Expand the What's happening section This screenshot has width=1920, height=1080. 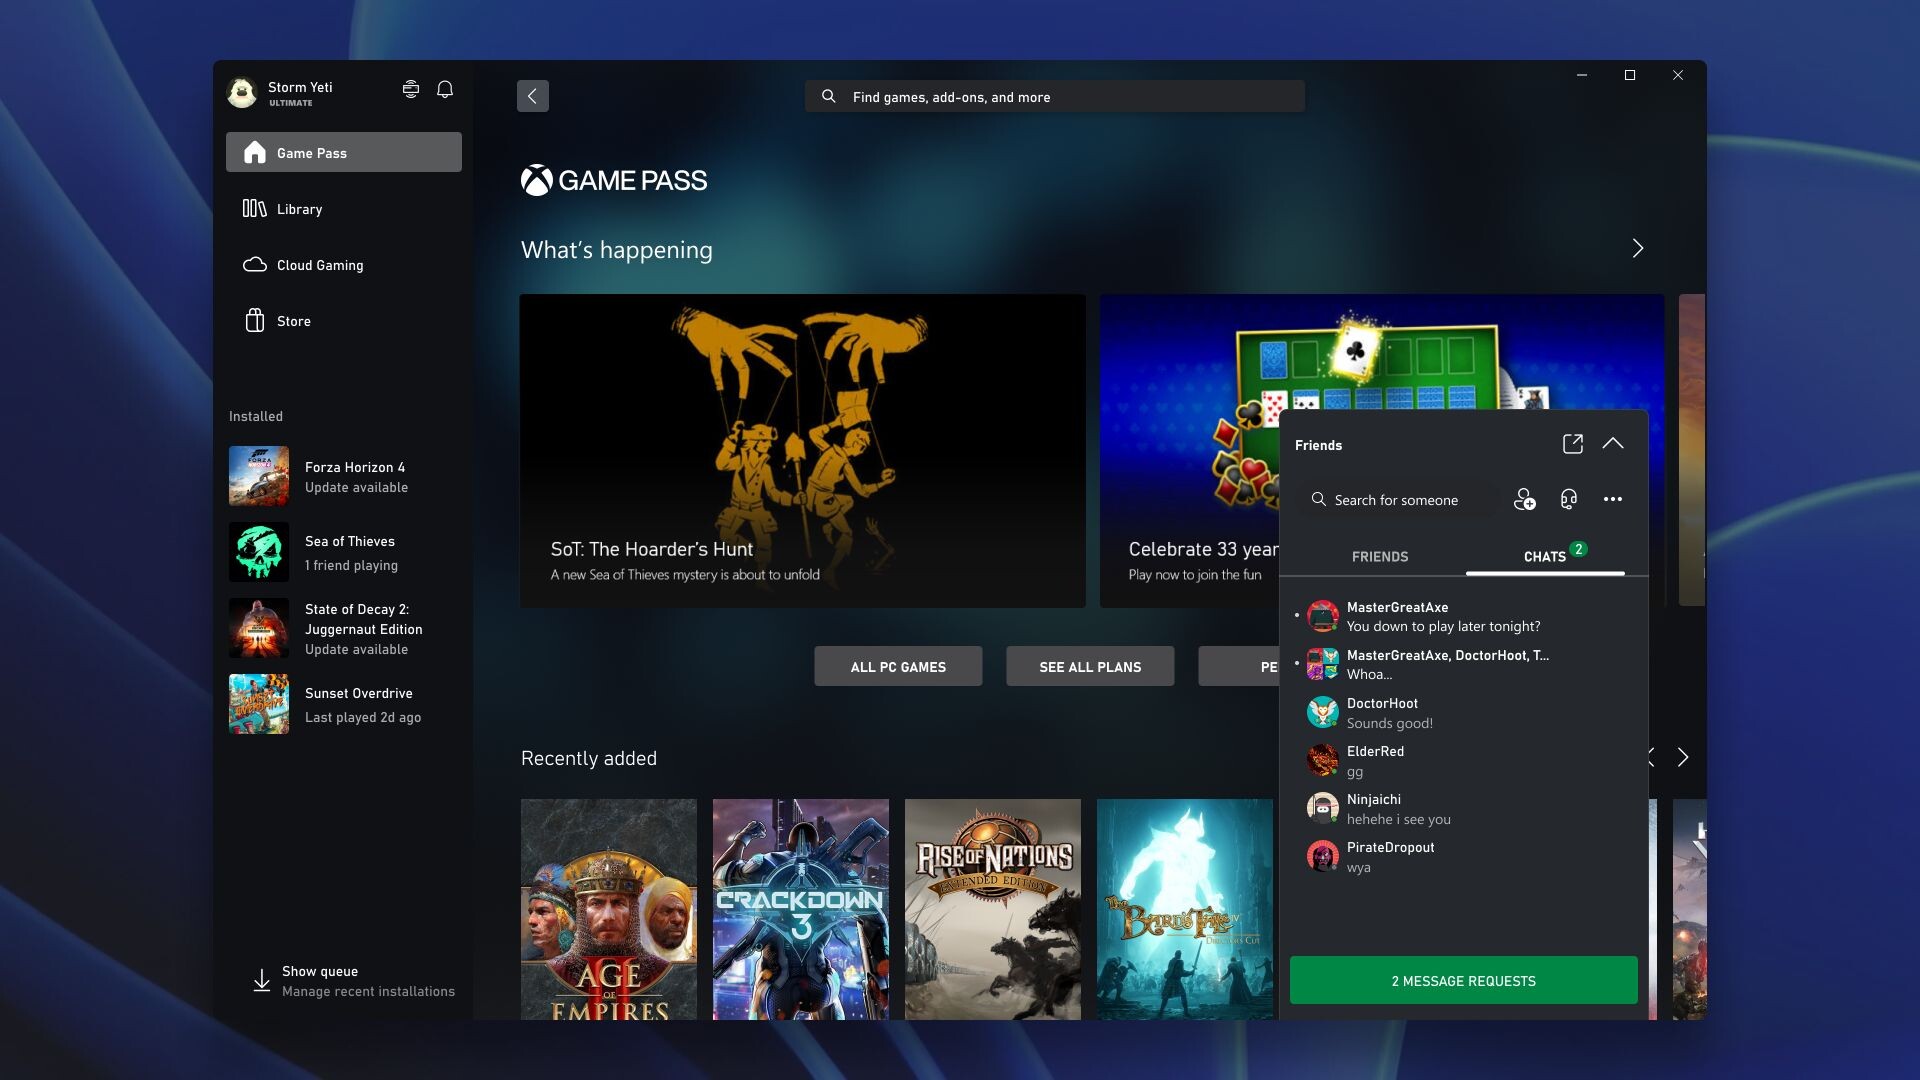tap(1638, 248)
